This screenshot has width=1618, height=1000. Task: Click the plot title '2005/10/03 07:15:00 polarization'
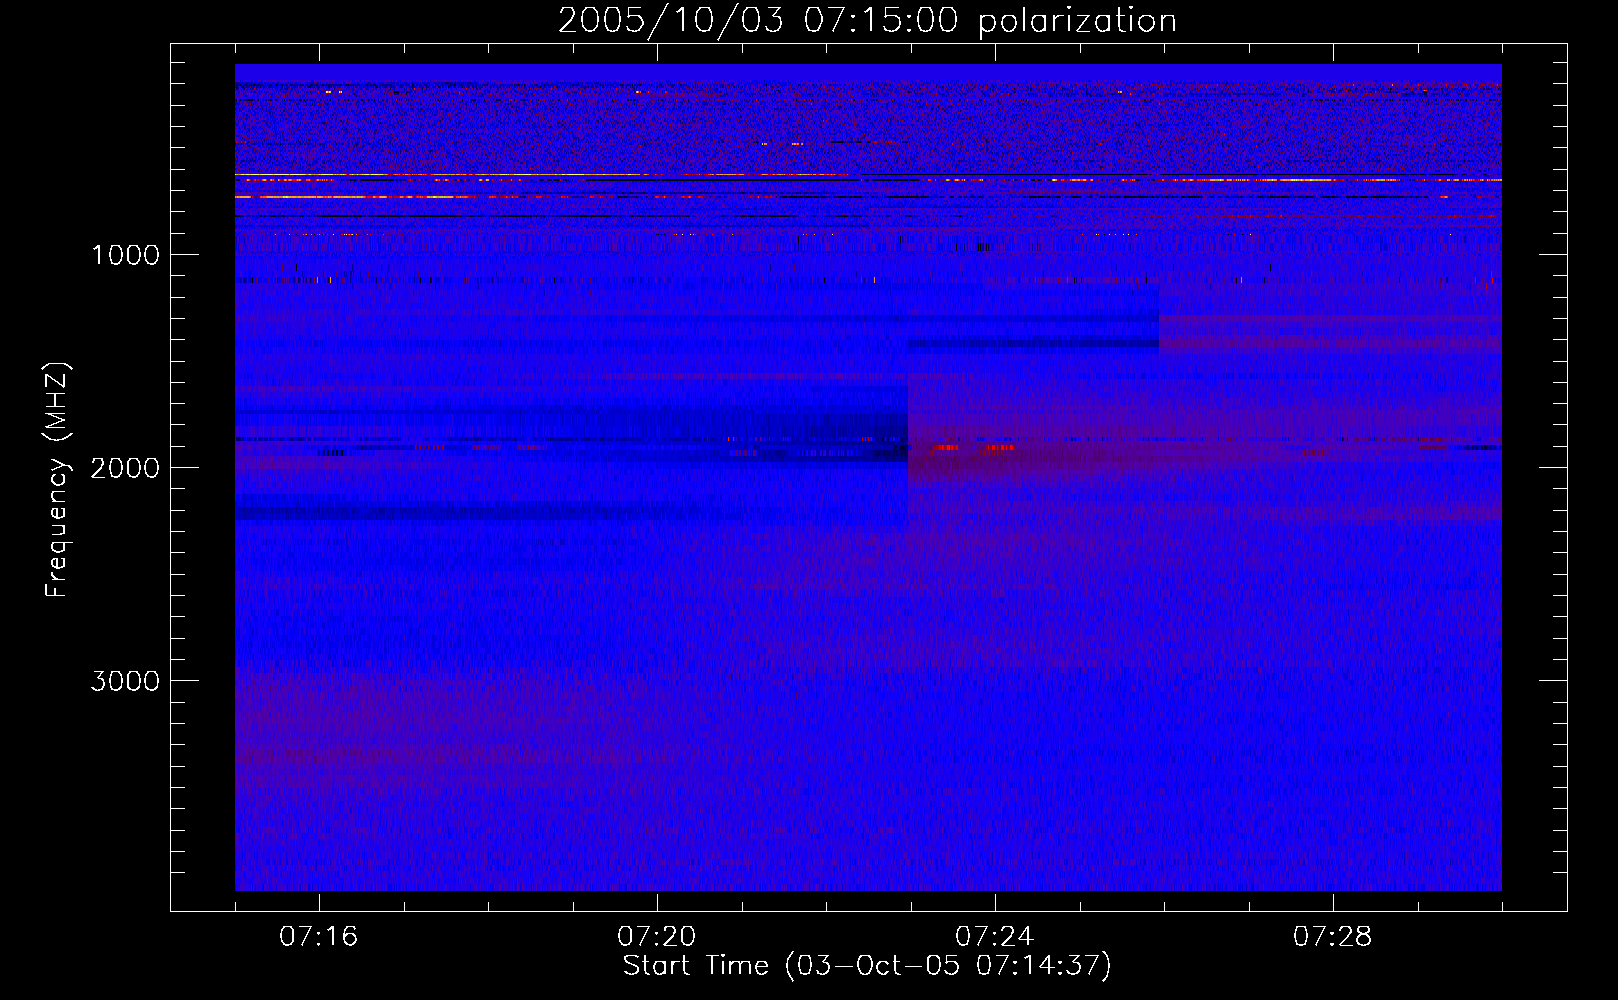(x=867, y=21)
